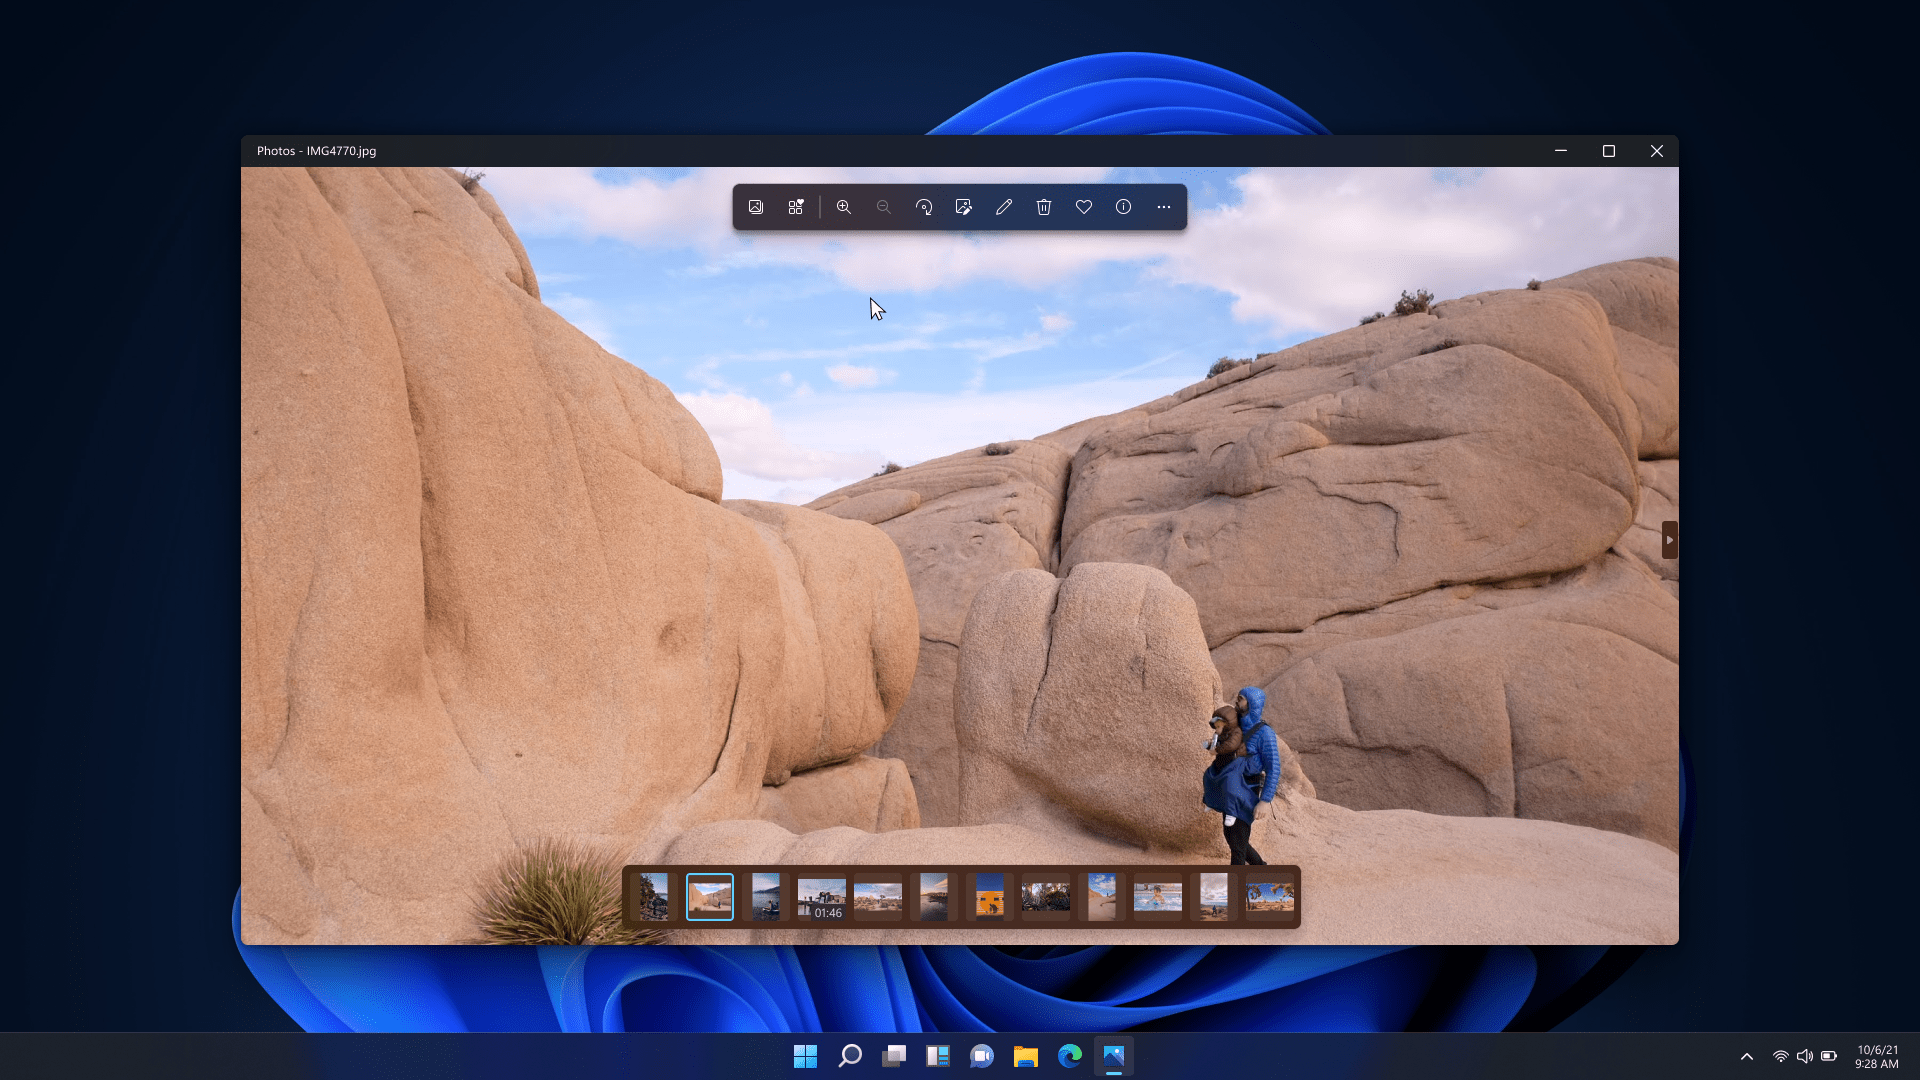Screen dimensions: 1920x1080
Task: Play the 01:46 video from the filmstrip
Action: (820, 897)
